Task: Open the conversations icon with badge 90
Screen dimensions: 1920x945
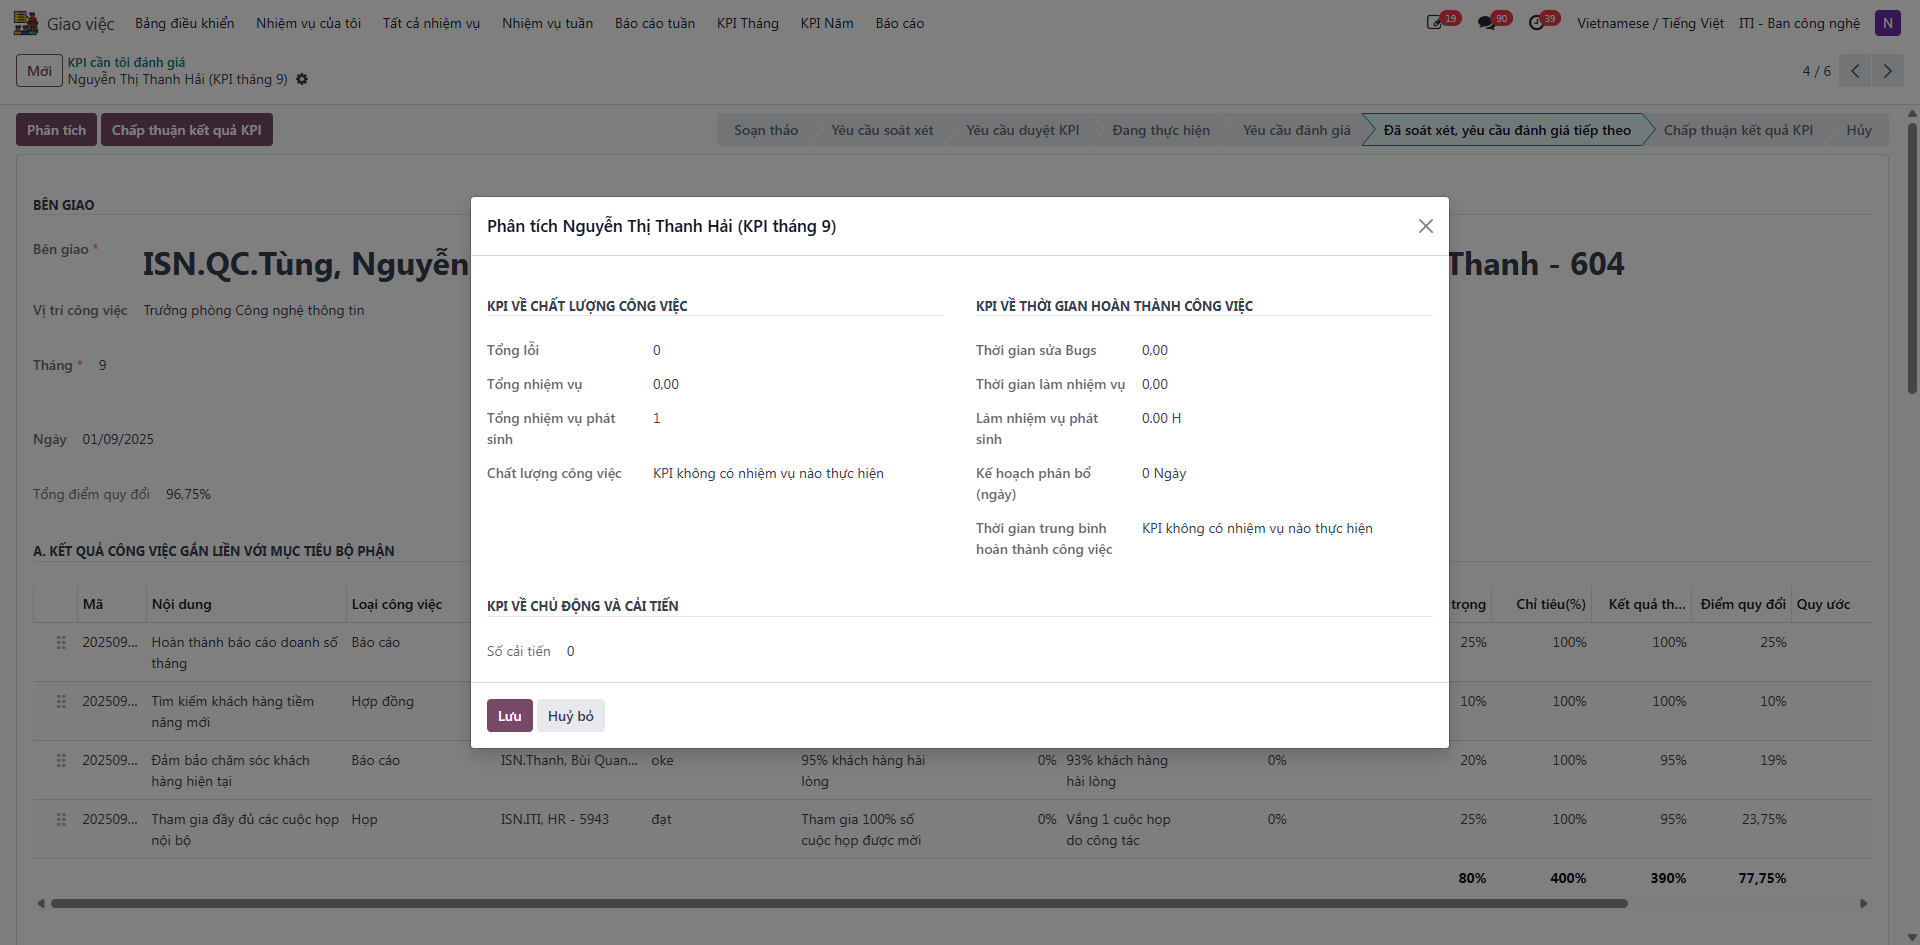Action: 1487,22
